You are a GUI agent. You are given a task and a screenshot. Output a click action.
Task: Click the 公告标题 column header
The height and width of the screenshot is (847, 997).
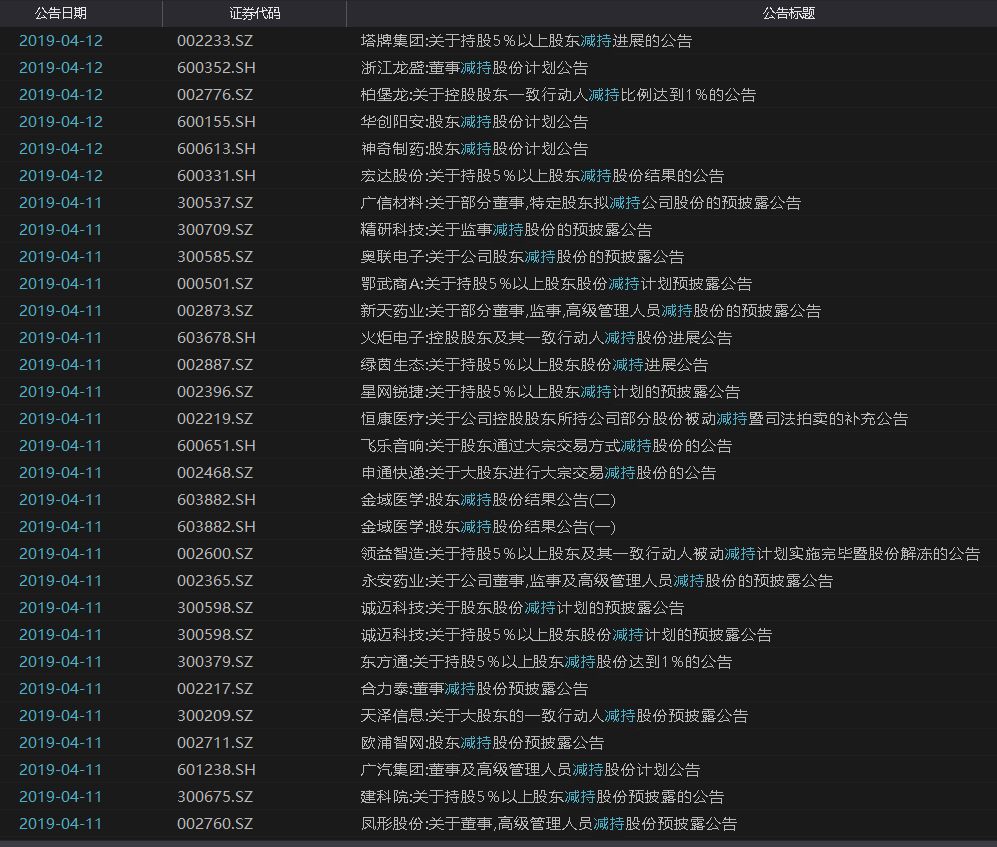788,14
